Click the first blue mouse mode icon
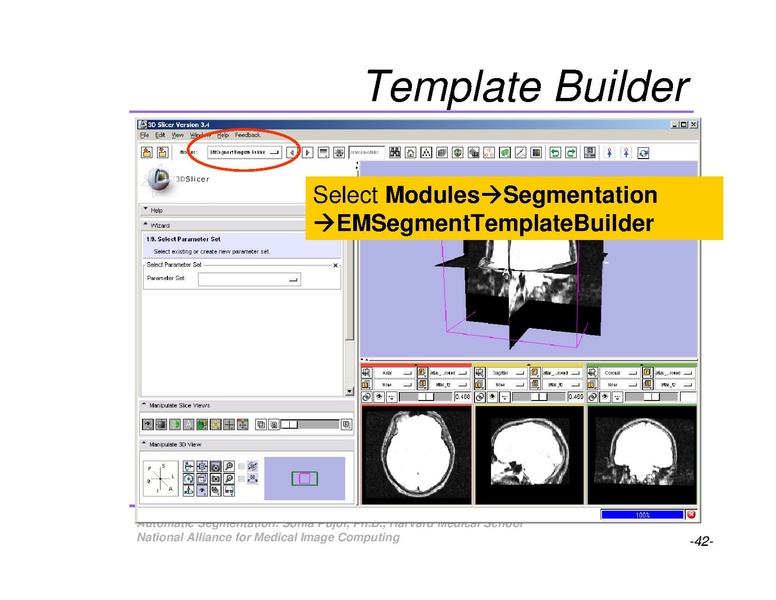The height and width of the screenshot is (600, 776). [610, 152]
